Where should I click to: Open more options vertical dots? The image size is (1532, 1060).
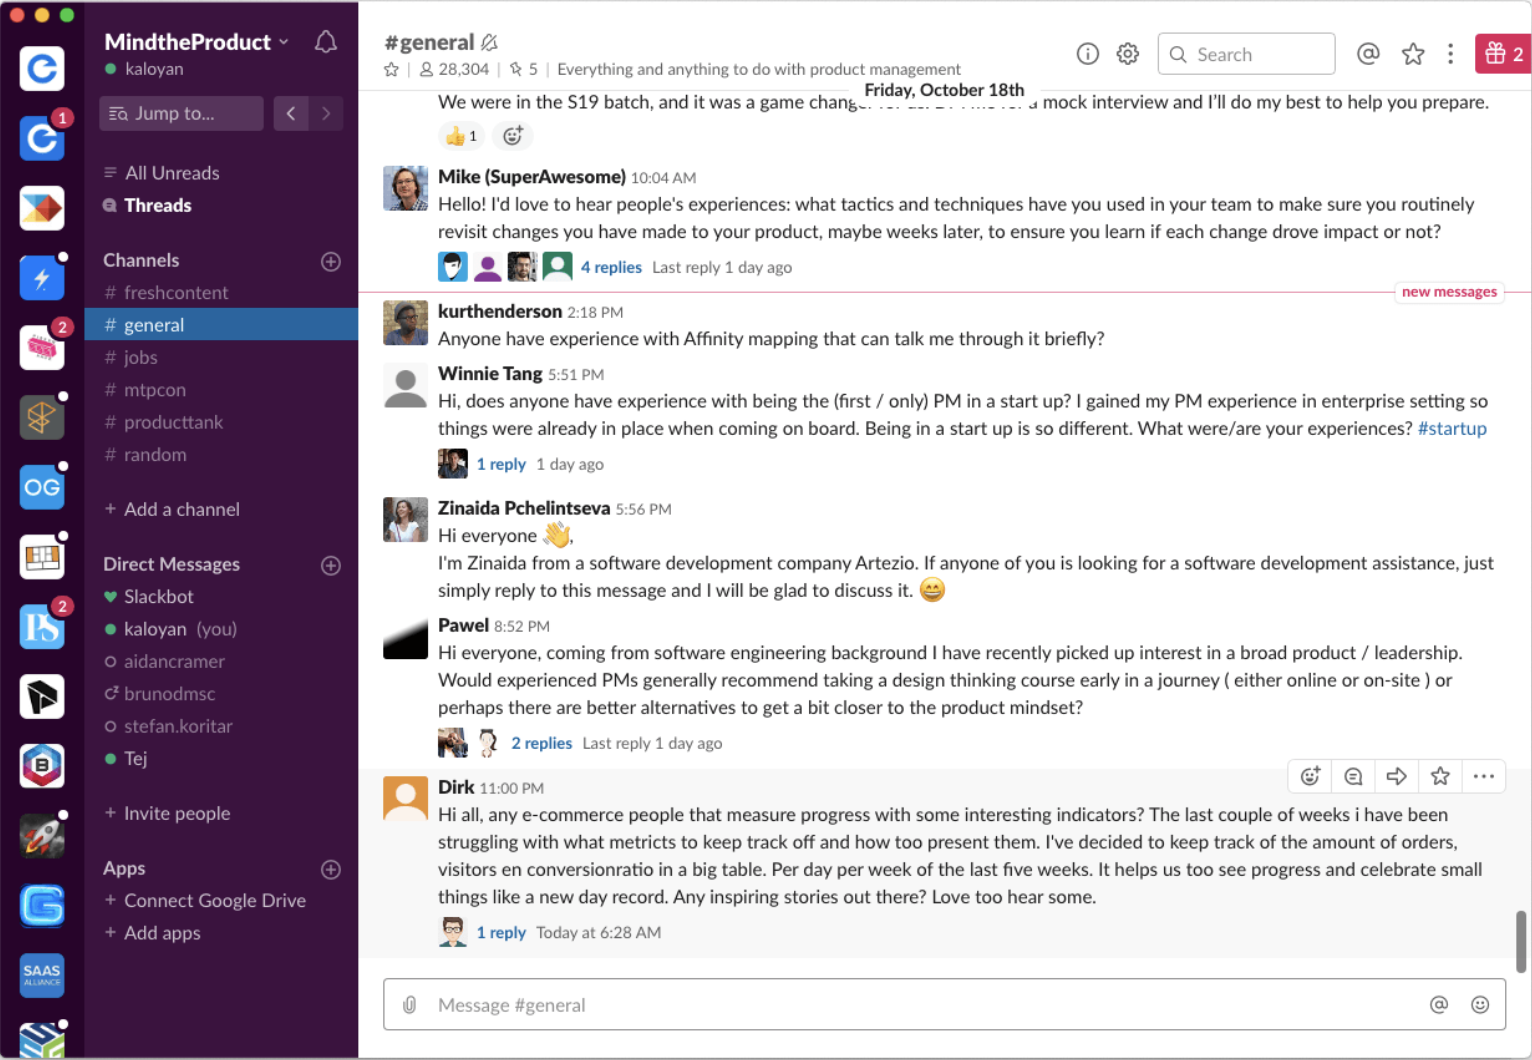pos(1450,54)
